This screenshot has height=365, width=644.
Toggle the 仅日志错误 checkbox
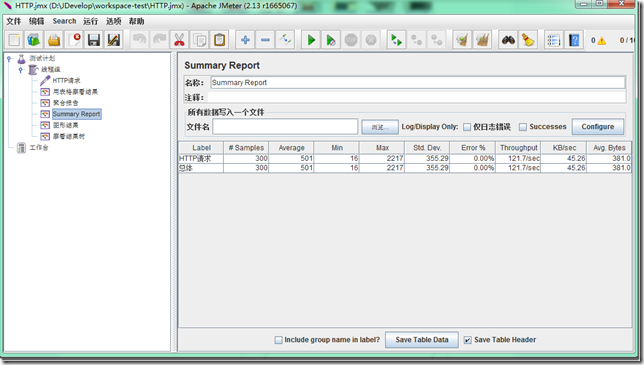point(467,127)
